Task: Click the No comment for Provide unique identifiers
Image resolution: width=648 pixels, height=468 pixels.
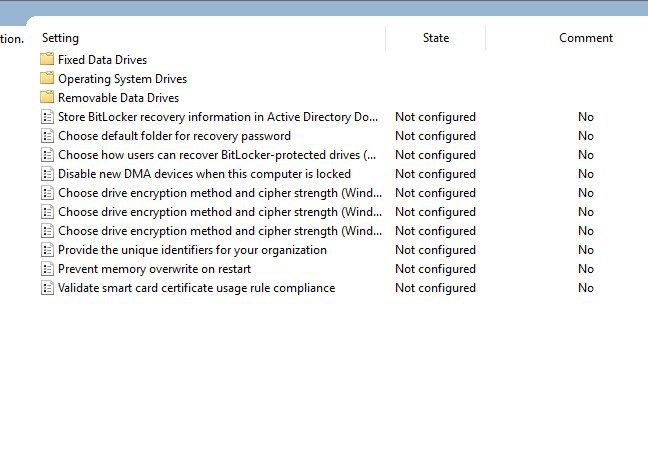Action: (586, 250)
